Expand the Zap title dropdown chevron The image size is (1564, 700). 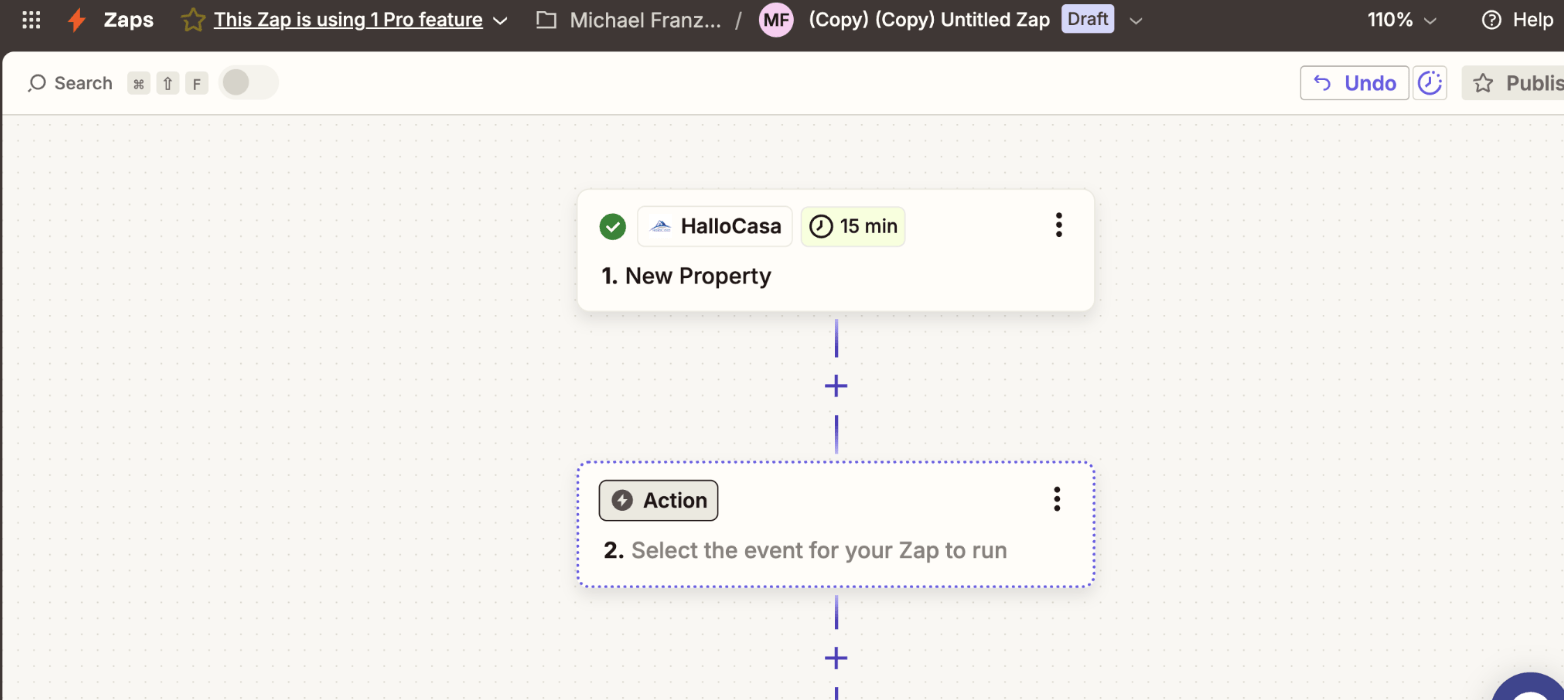[x=1136, y=20]
